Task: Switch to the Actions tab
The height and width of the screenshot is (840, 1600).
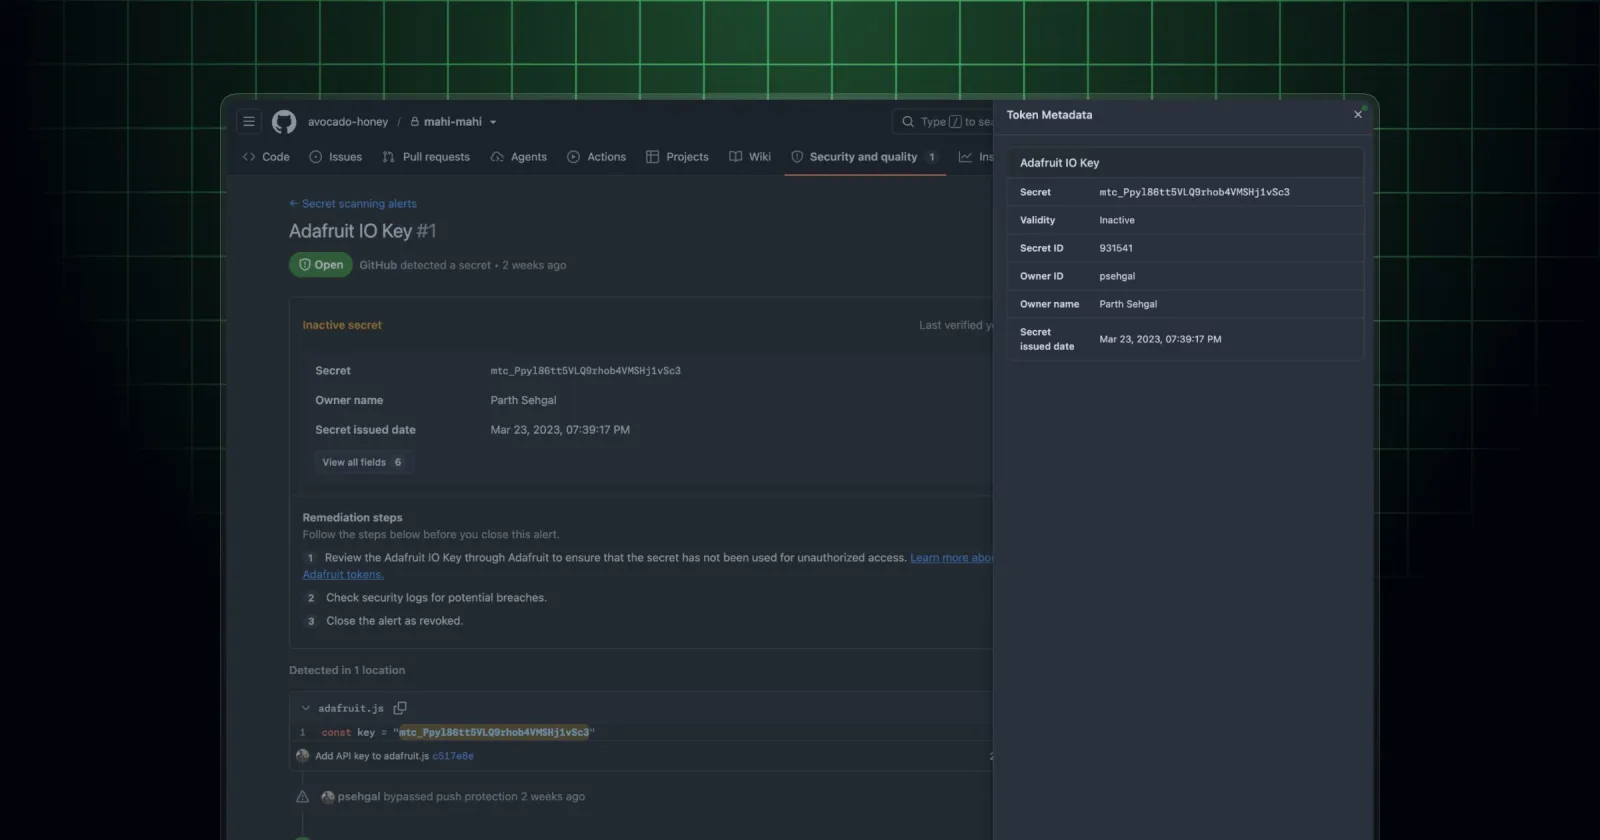Action: tap(597, 157)
